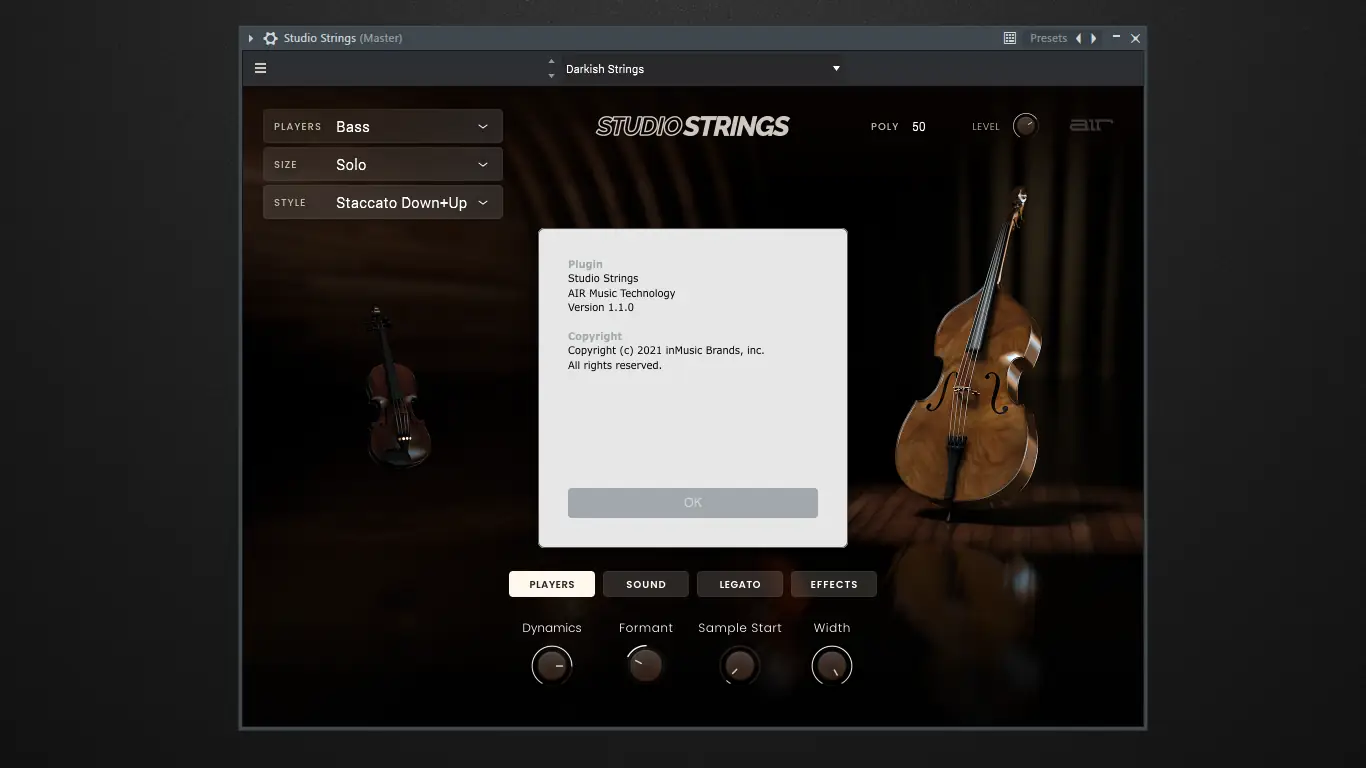The height and width of the screenshot is (768, 1366).
Task: Dismiss the about dialog with OK
Action: click(x=693, y=503)
